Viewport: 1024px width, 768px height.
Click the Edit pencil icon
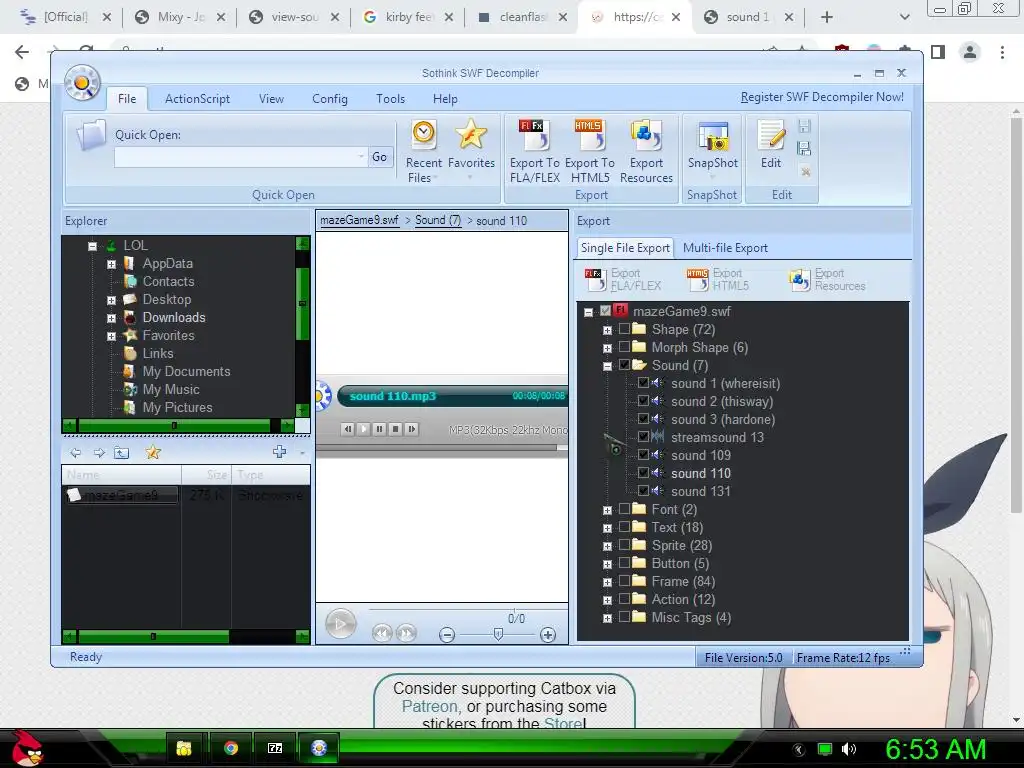click(771, 135)
